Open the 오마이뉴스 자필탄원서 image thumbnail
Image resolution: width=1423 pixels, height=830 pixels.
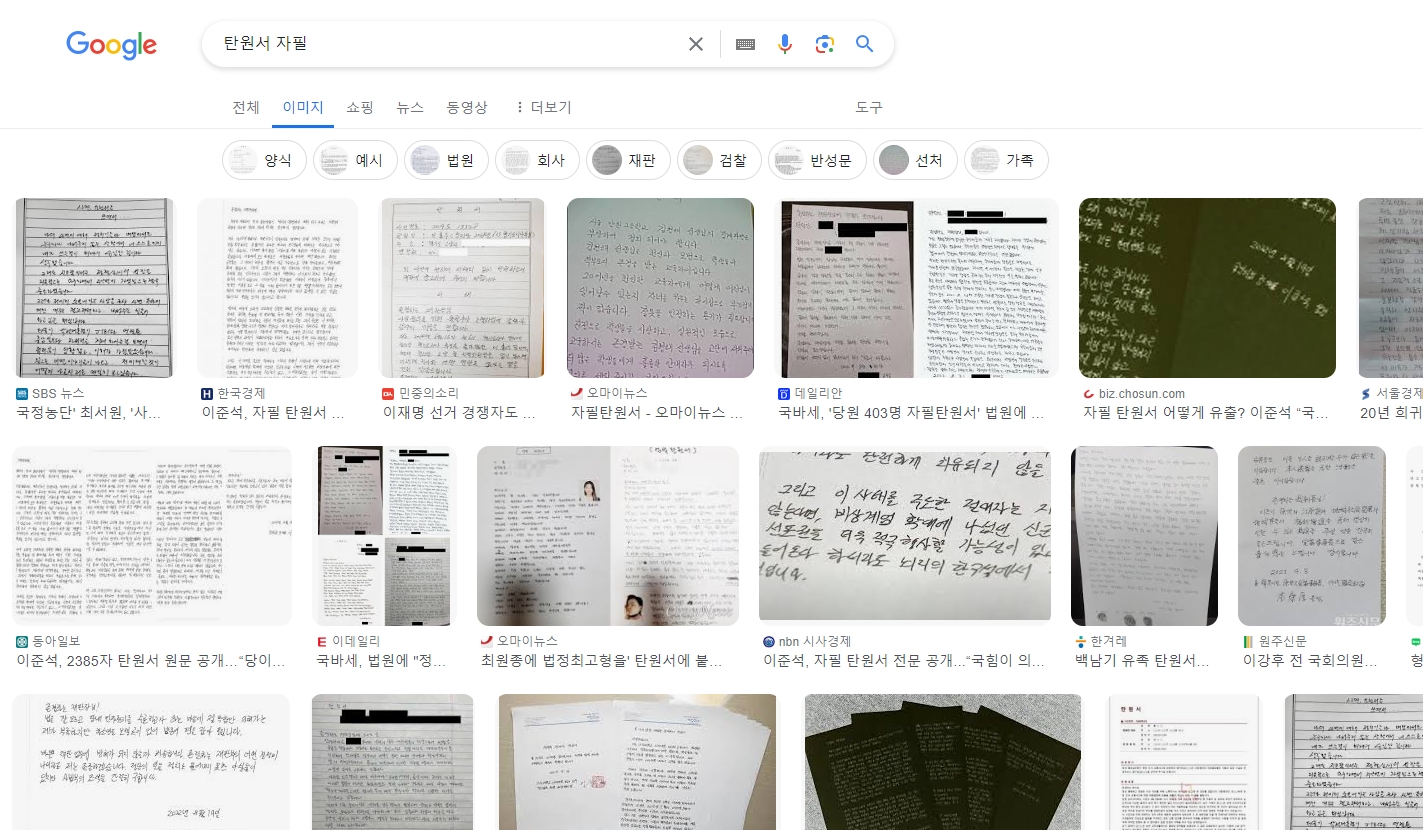tap(660, 288)
